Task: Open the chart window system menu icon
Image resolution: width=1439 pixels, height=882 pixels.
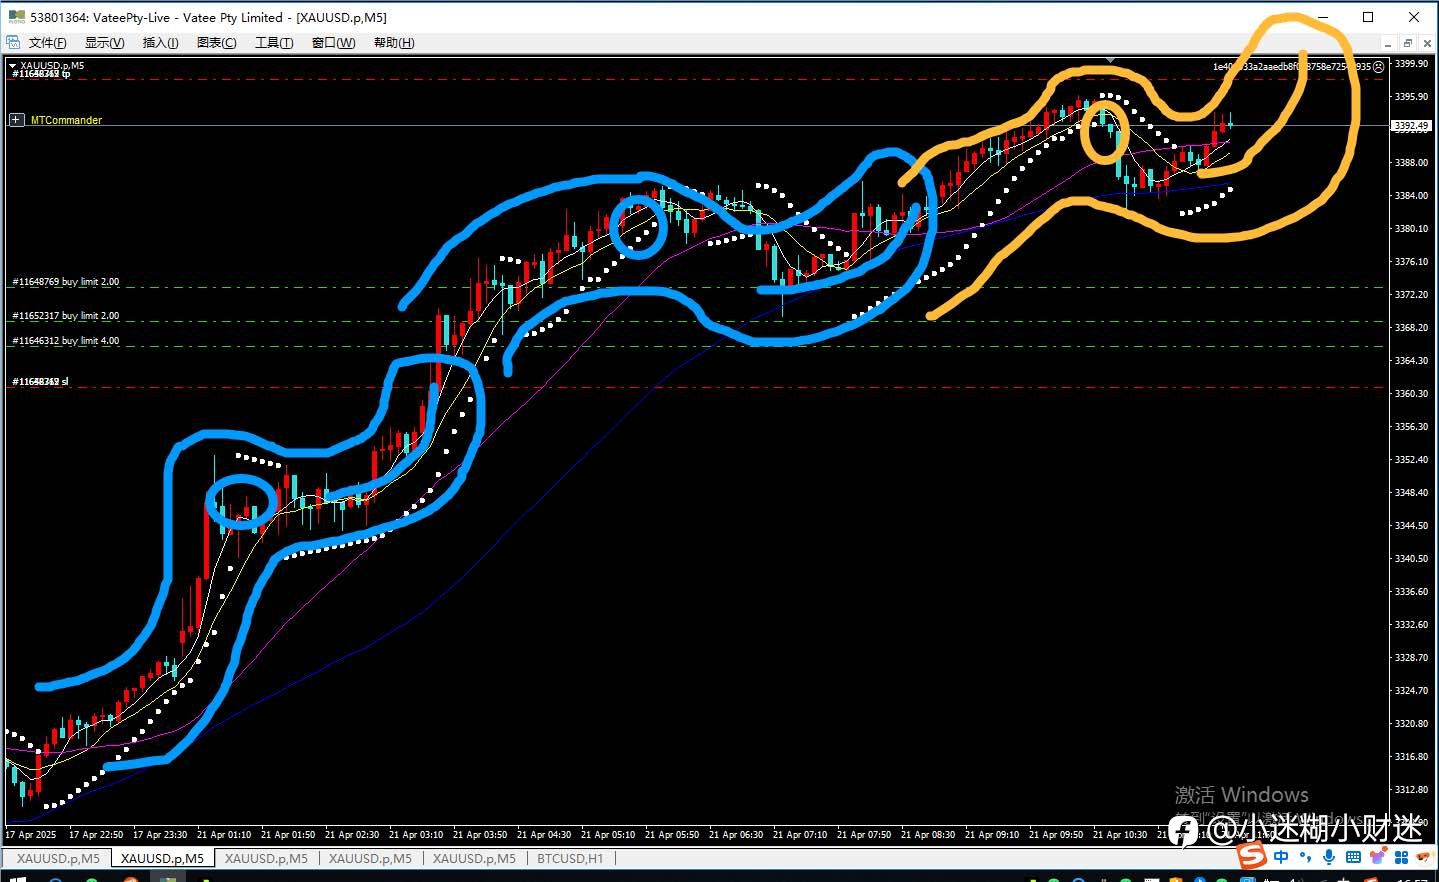Action: 13,43
